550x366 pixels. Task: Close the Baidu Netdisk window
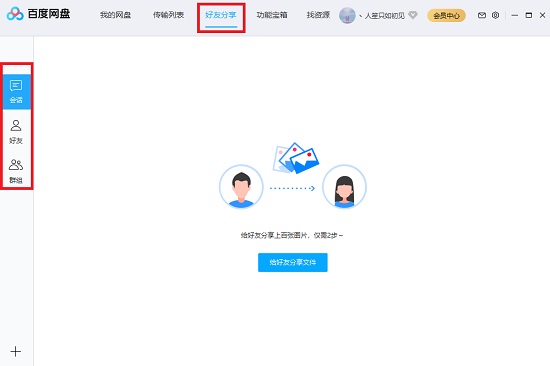[542, 15]
